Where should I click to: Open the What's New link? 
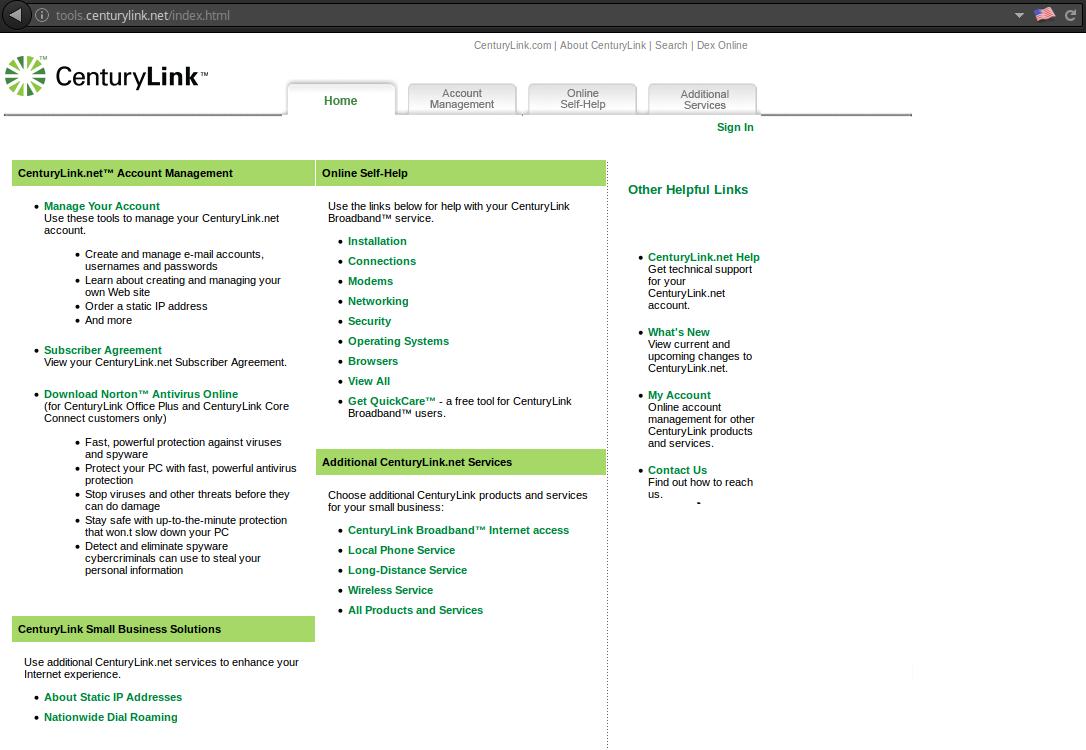[679, 332]
